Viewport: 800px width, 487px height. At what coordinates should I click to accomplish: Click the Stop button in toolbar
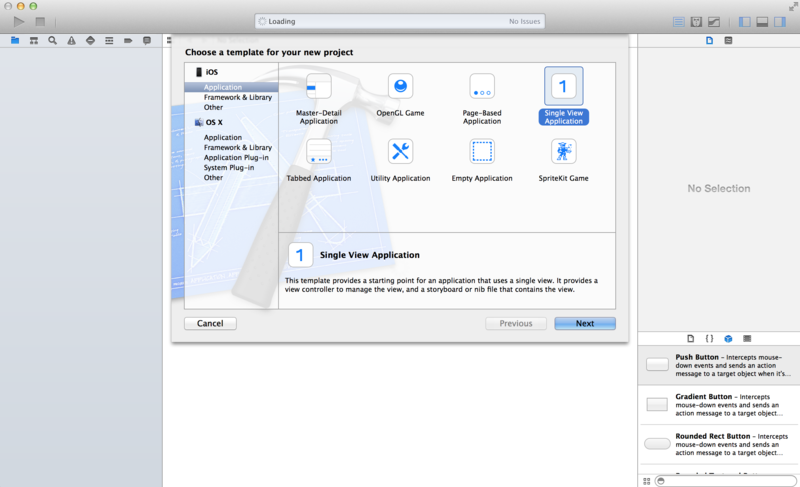40,21
